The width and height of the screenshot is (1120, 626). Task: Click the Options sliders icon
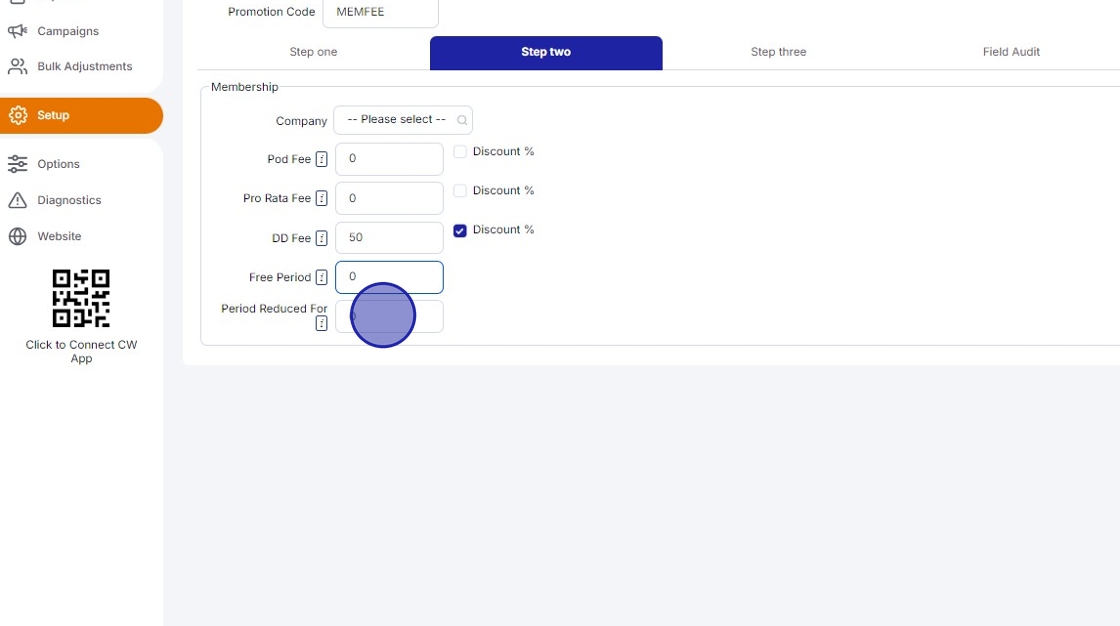[17, 164]
